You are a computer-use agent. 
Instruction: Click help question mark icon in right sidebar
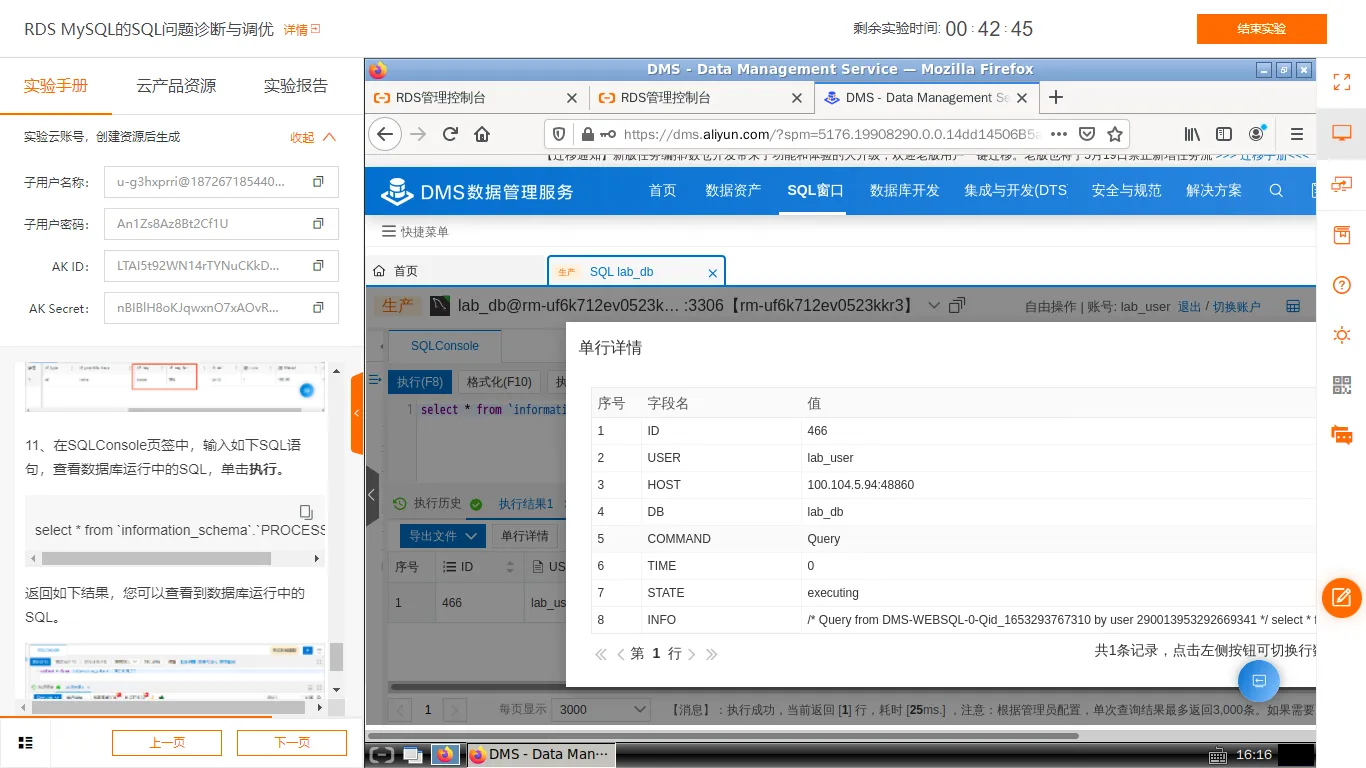(1342, 285)
